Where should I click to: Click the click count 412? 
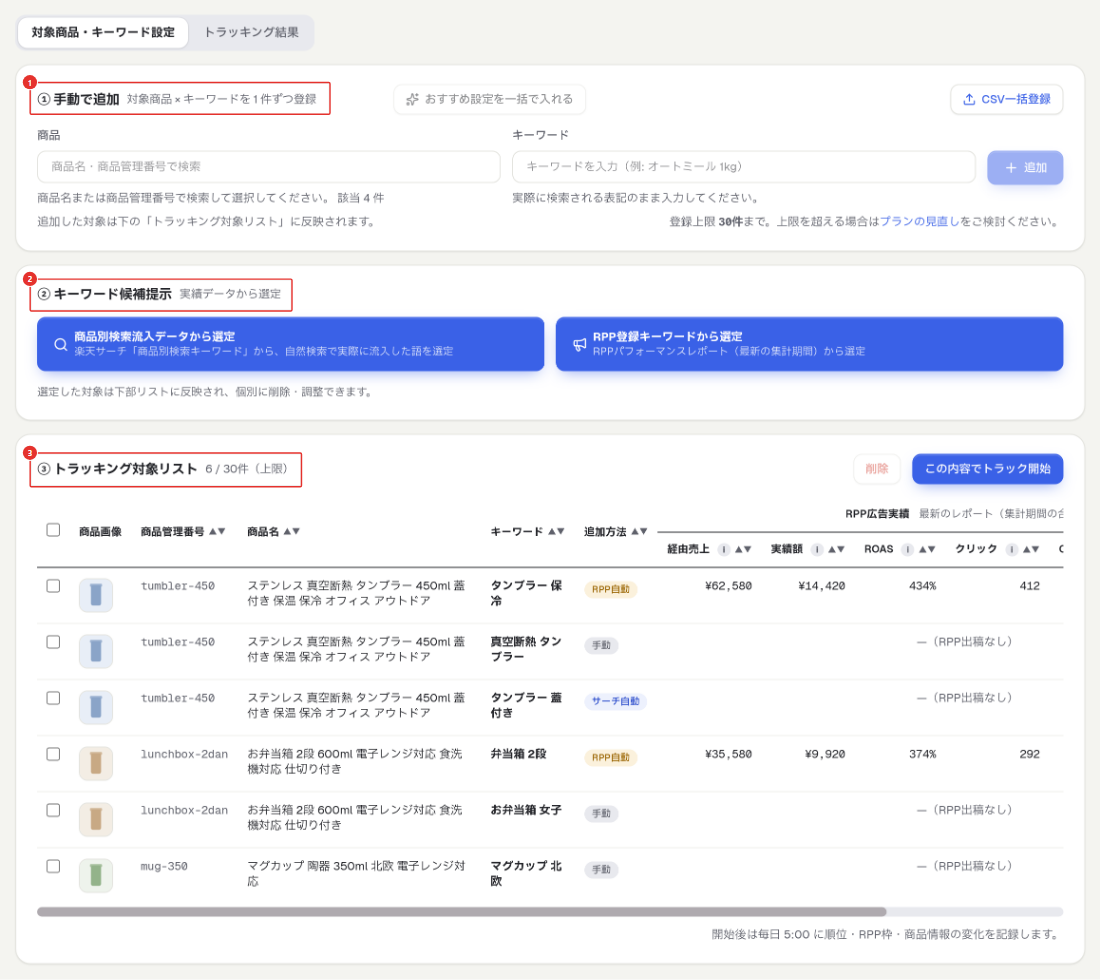point(1029,586)
